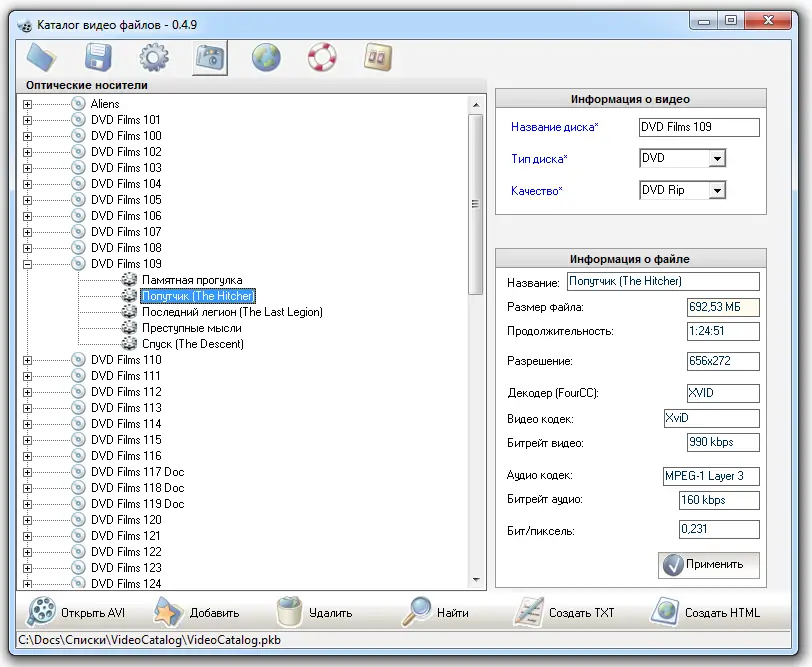Image resolution: width=812 pixels, height=667 pixels.
Task: Click the Добавить button
Action: [196, 612]
